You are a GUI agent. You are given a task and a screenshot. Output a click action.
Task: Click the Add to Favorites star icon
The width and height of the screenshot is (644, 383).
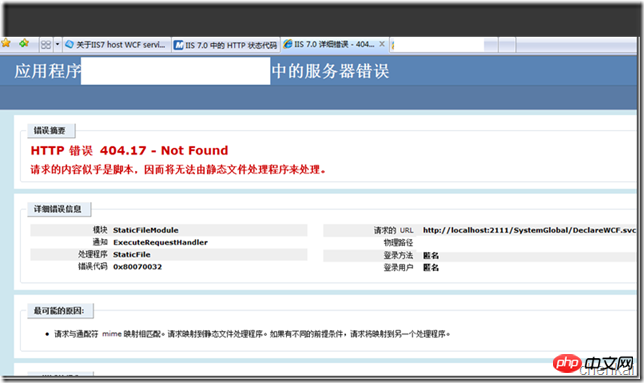pyautogui.click(x=24, y=43)
